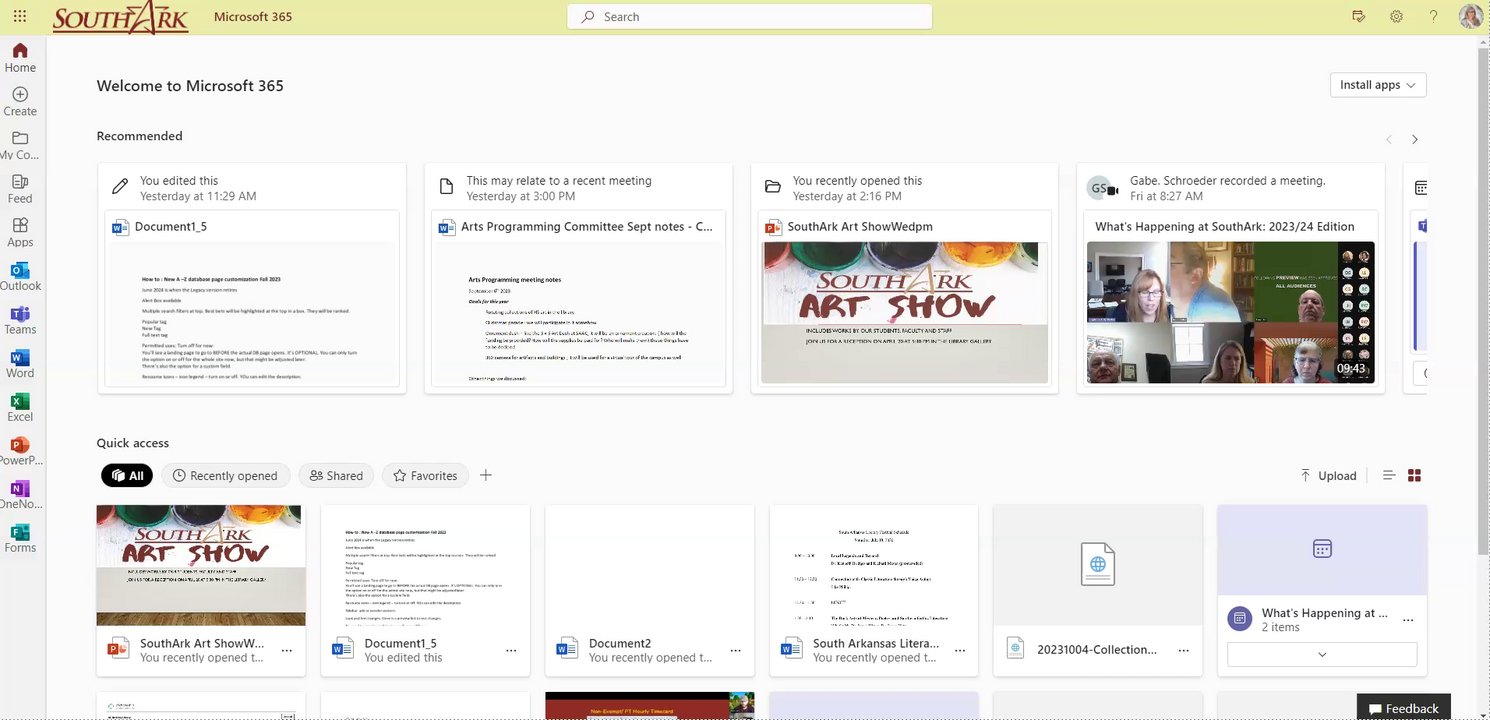Click 'Gabe. Schroeder recorded a meeting.' text

pyautogui.click(x=1227, y=181)
